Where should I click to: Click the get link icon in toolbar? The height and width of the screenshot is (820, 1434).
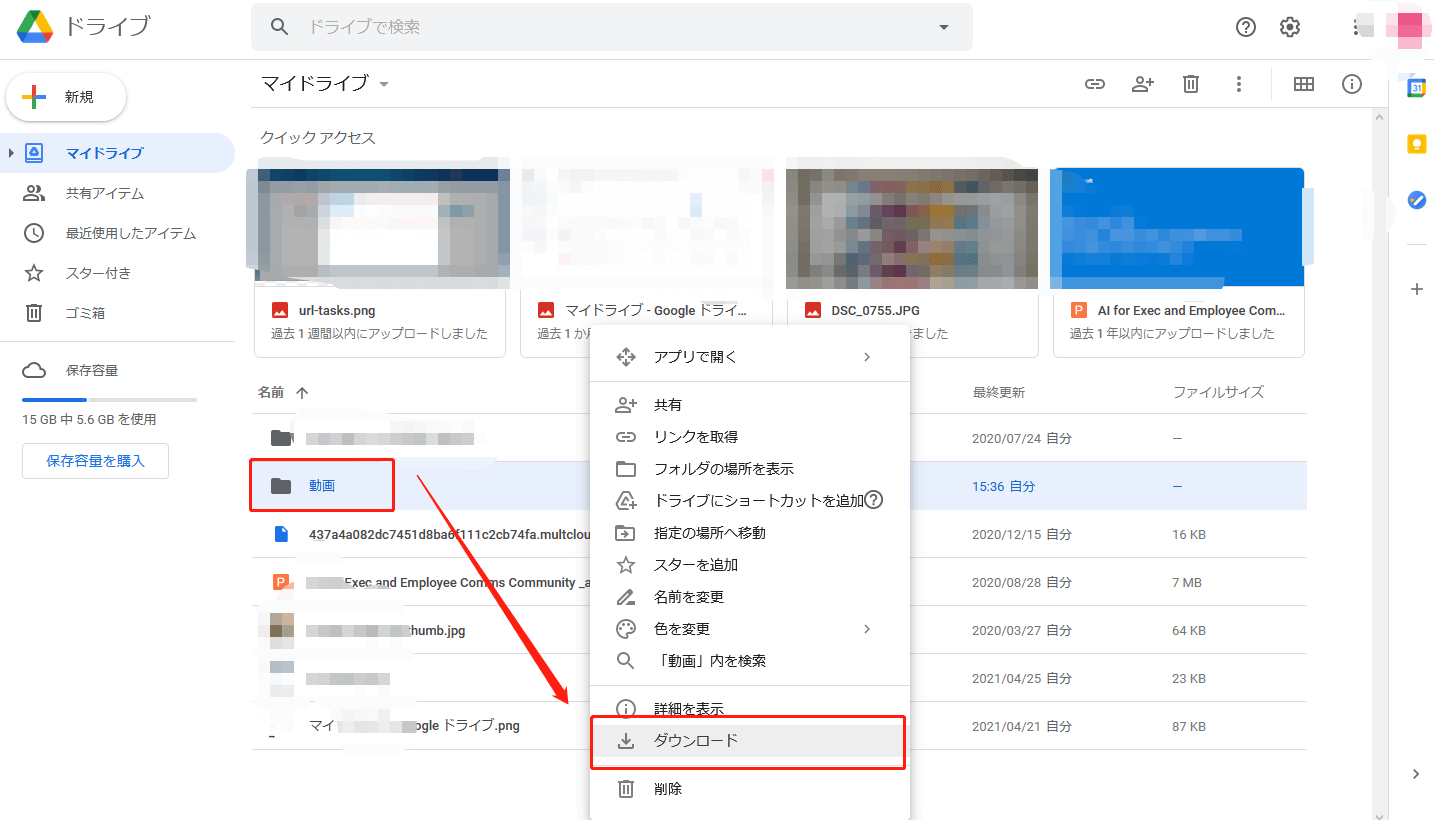(1095, 84)
